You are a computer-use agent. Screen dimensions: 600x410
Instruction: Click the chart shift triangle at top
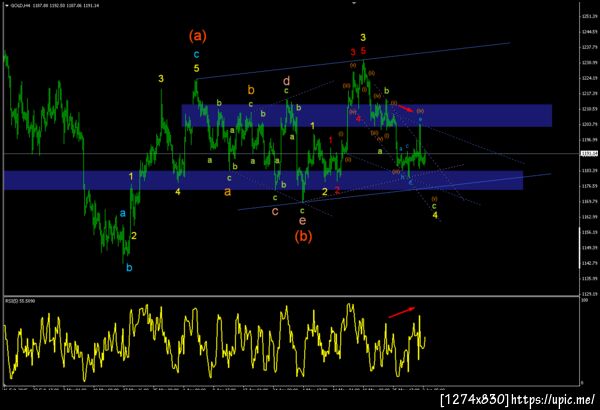coord(354,3)
